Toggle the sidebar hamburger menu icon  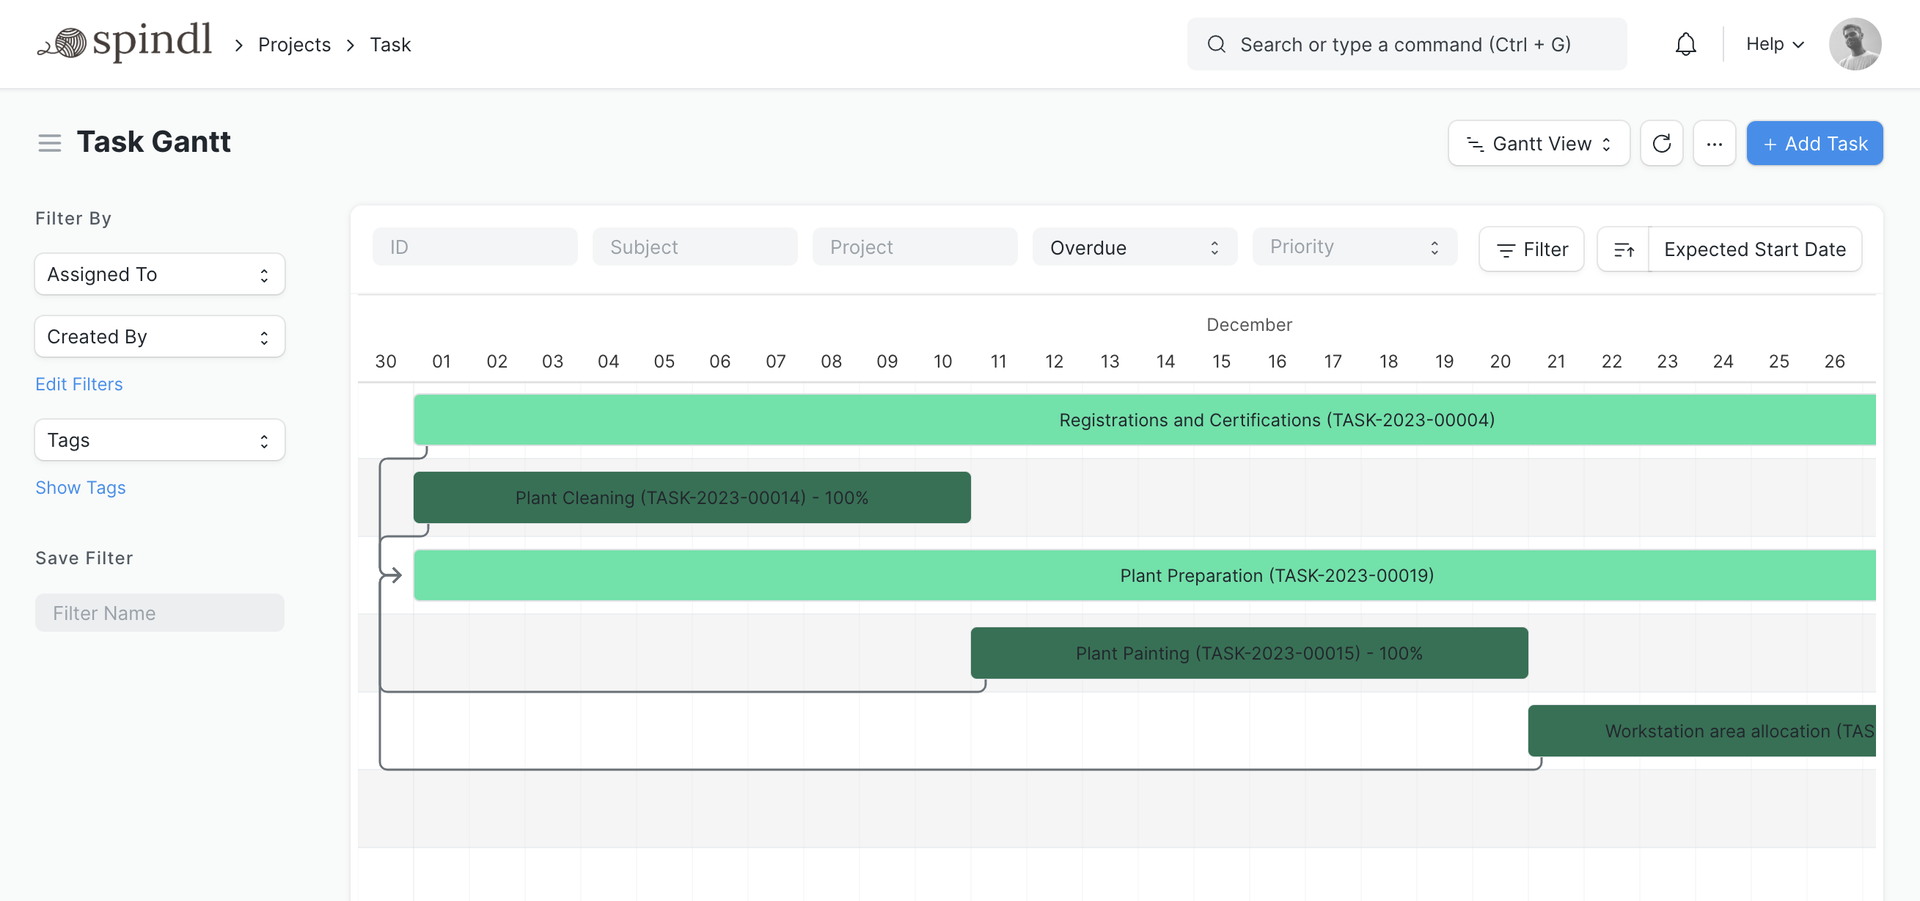click(50, 143)
